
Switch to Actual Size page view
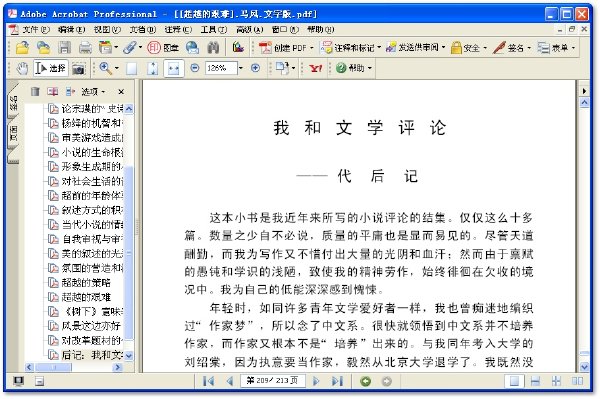pyautogui.click(x=131, y=68)
